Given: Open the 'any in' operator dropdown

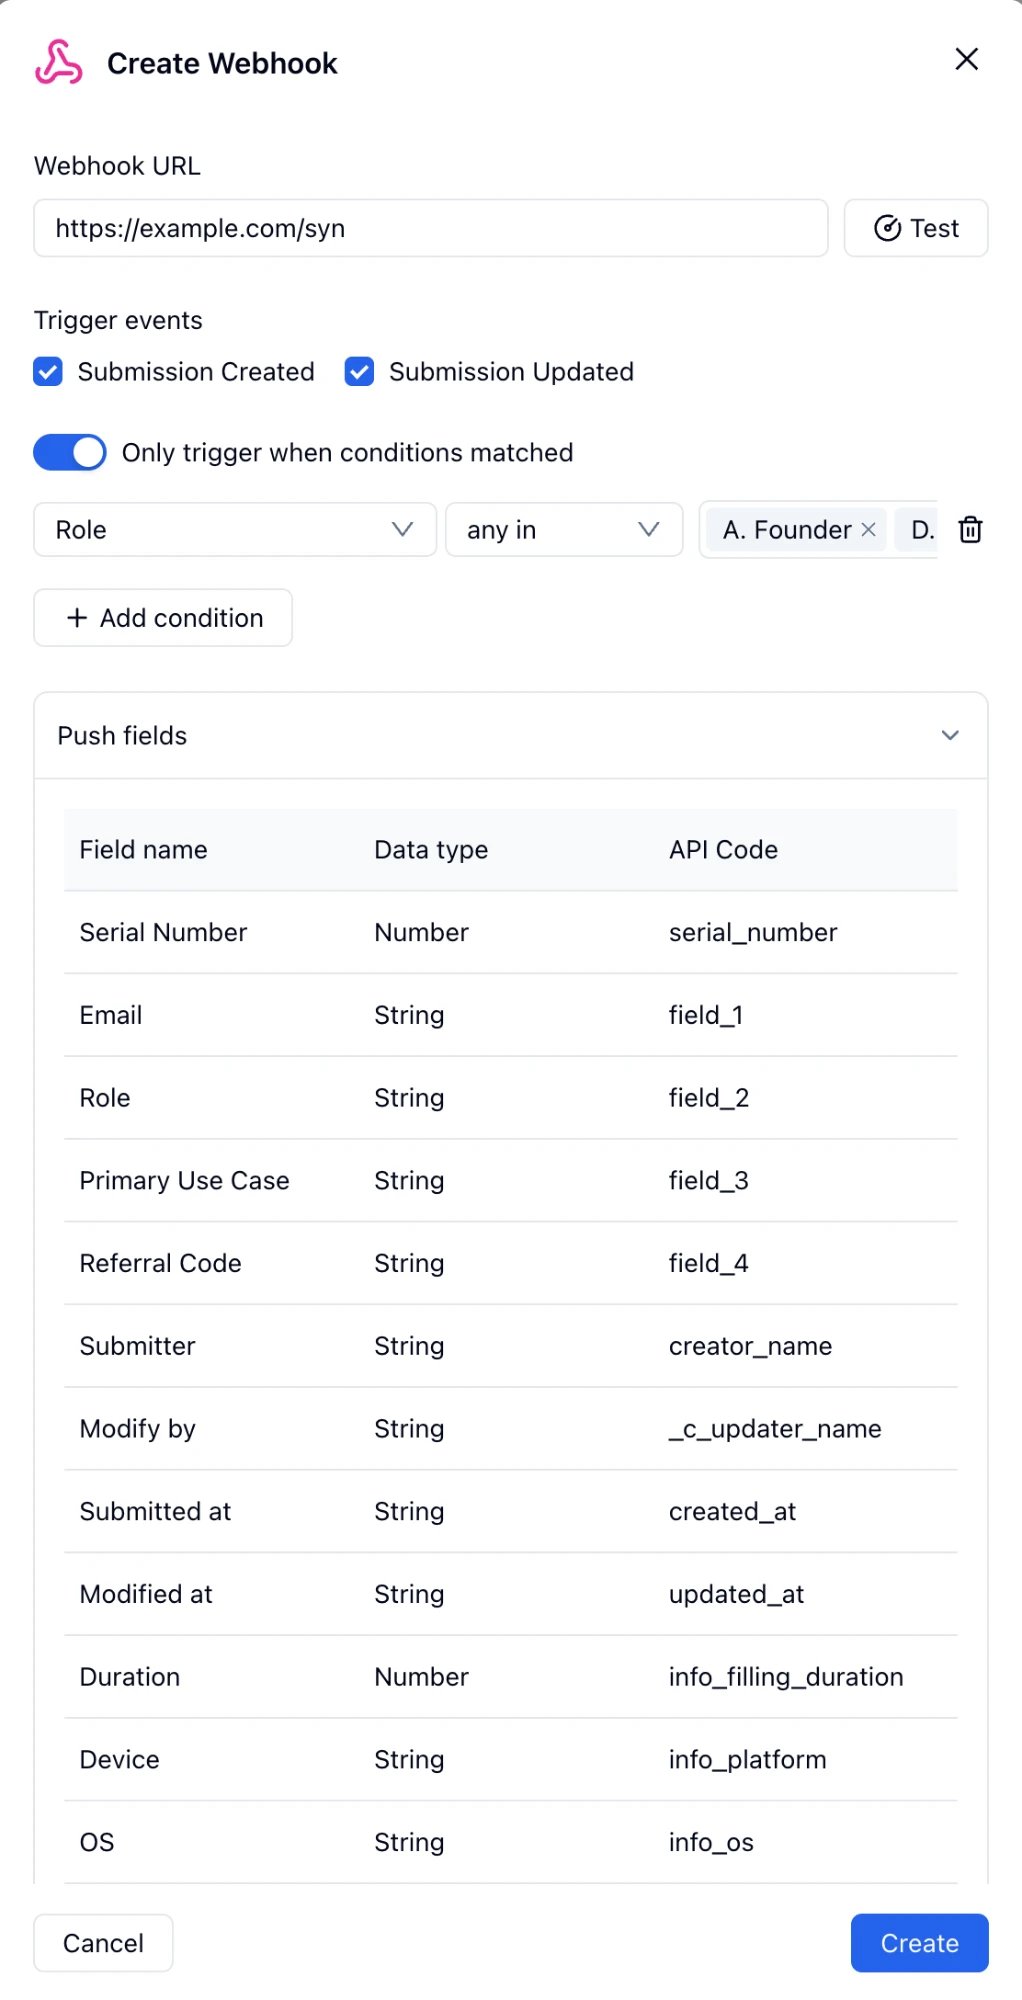Looking at the screenshot, I should point(564,529).
